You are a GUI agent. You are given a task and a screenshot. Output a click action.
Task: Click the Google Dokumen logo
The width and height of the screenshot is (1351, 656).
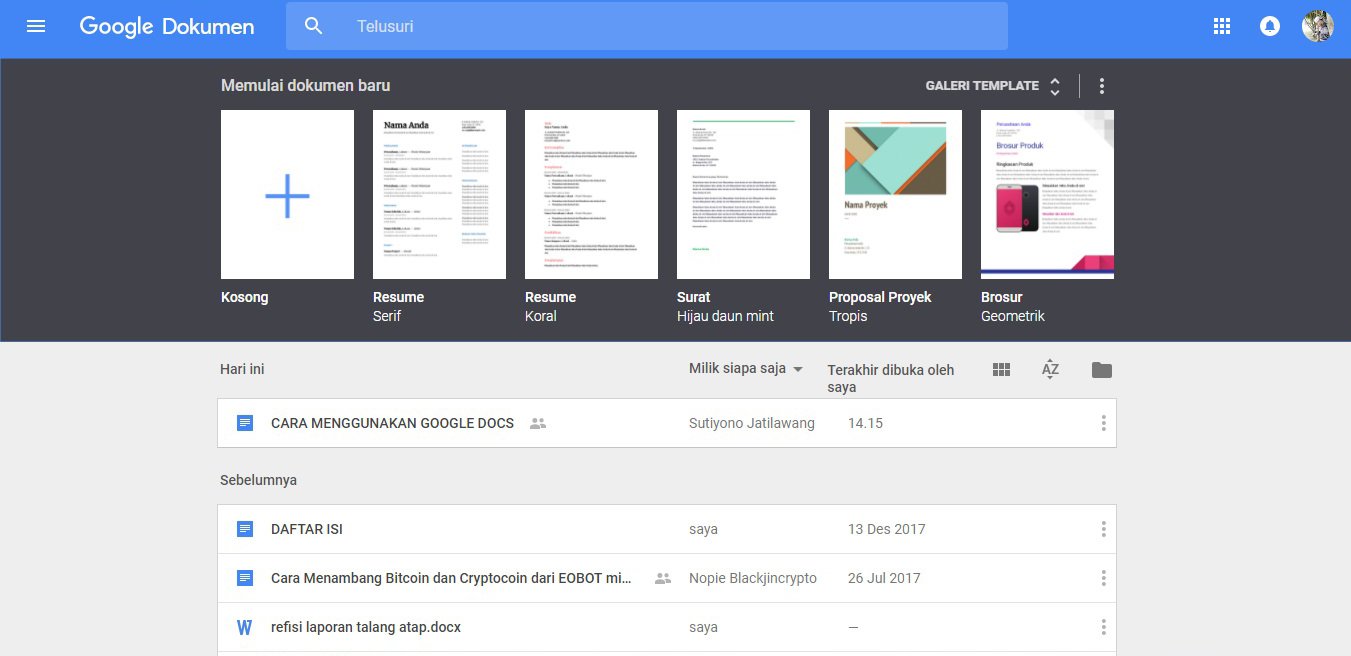click(167, 27)
